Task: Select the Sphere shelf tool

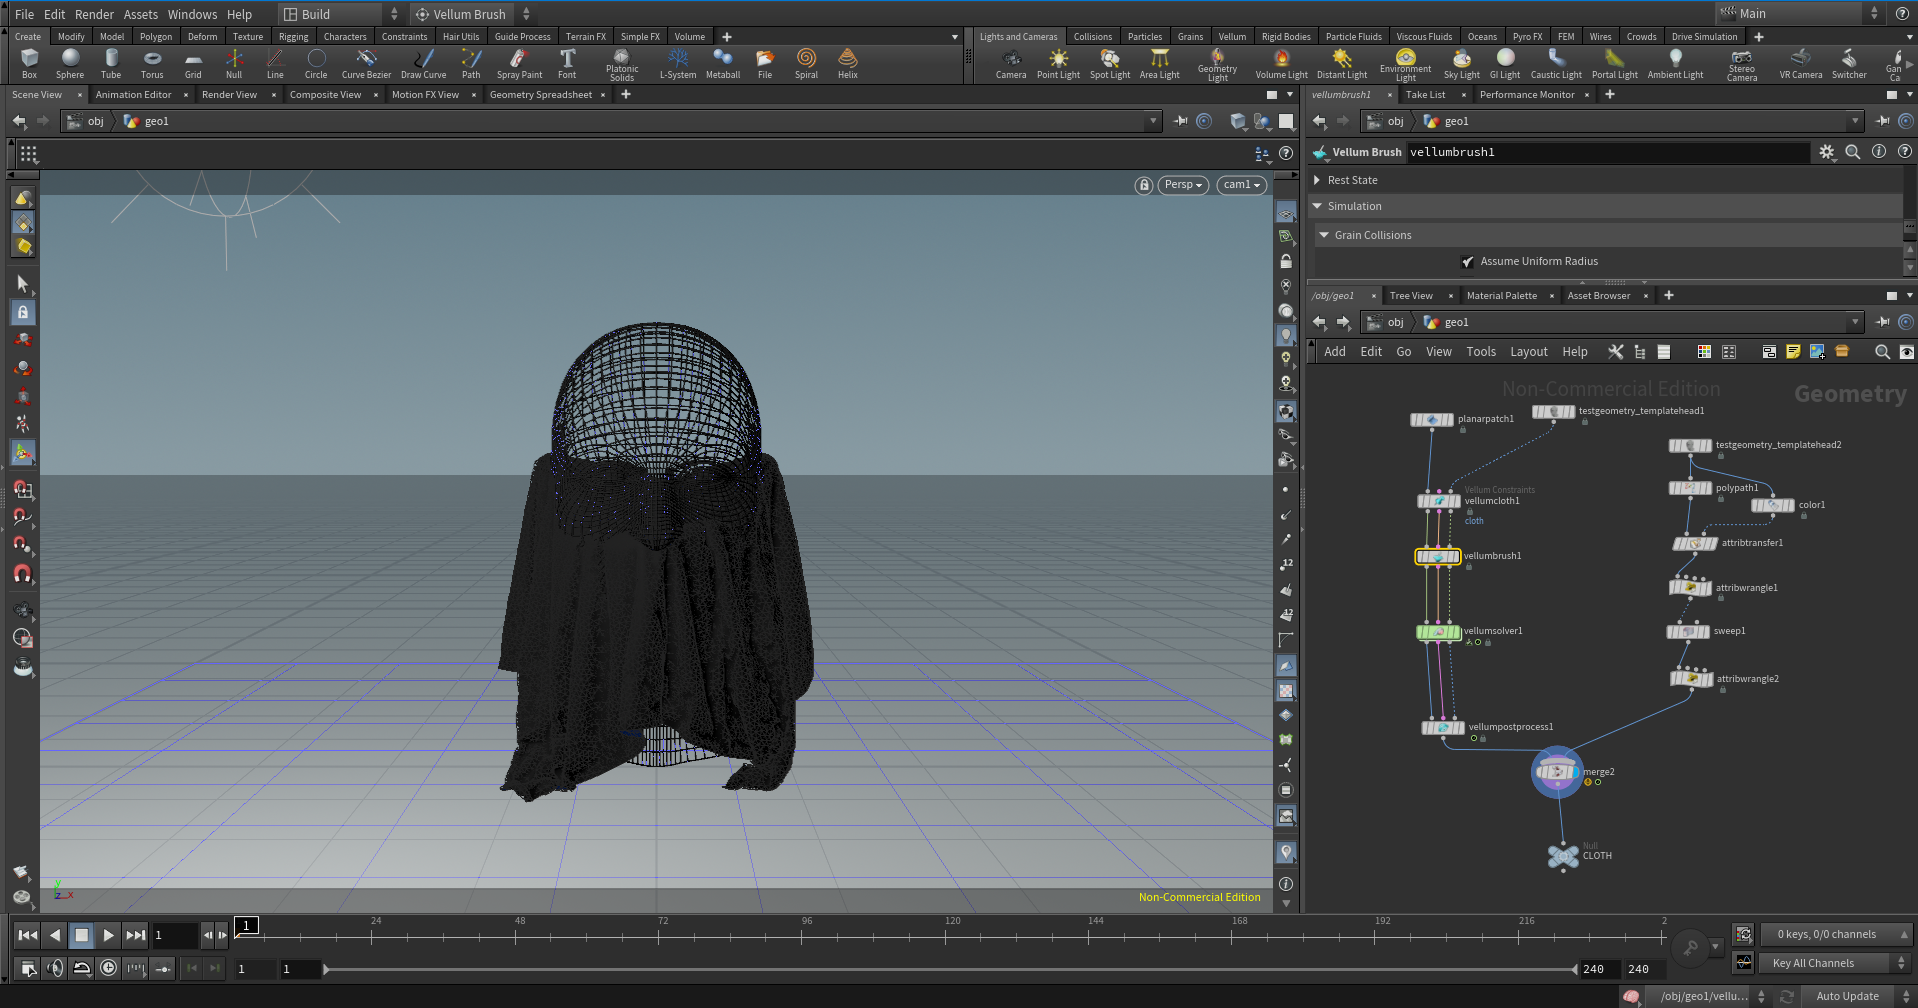Action: point(70,64)
